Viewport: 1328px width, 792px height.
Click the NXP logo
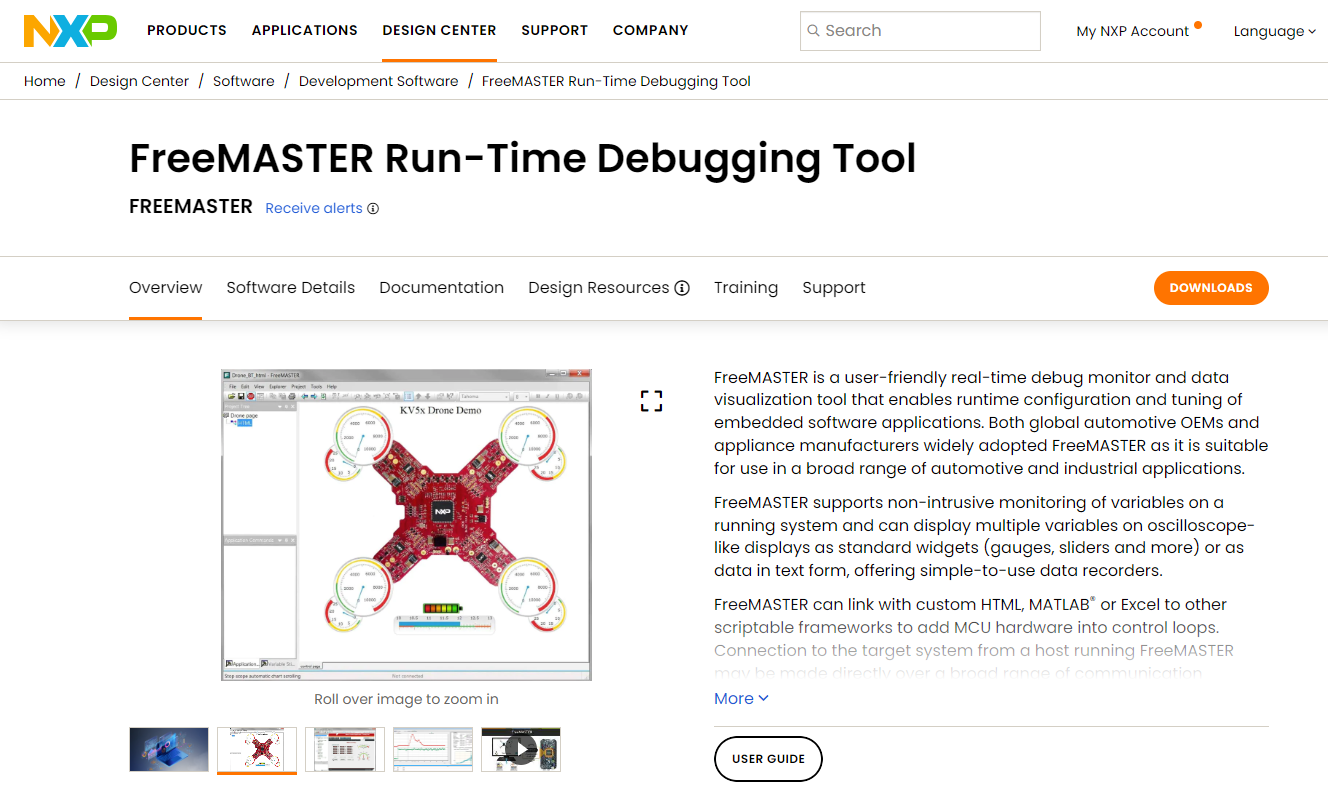[70, 31]
